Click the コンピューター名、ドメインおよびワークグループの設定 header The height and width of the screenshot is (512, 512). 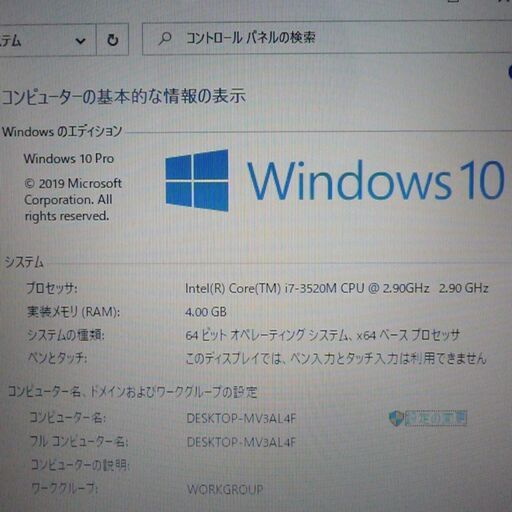point(132,392)
